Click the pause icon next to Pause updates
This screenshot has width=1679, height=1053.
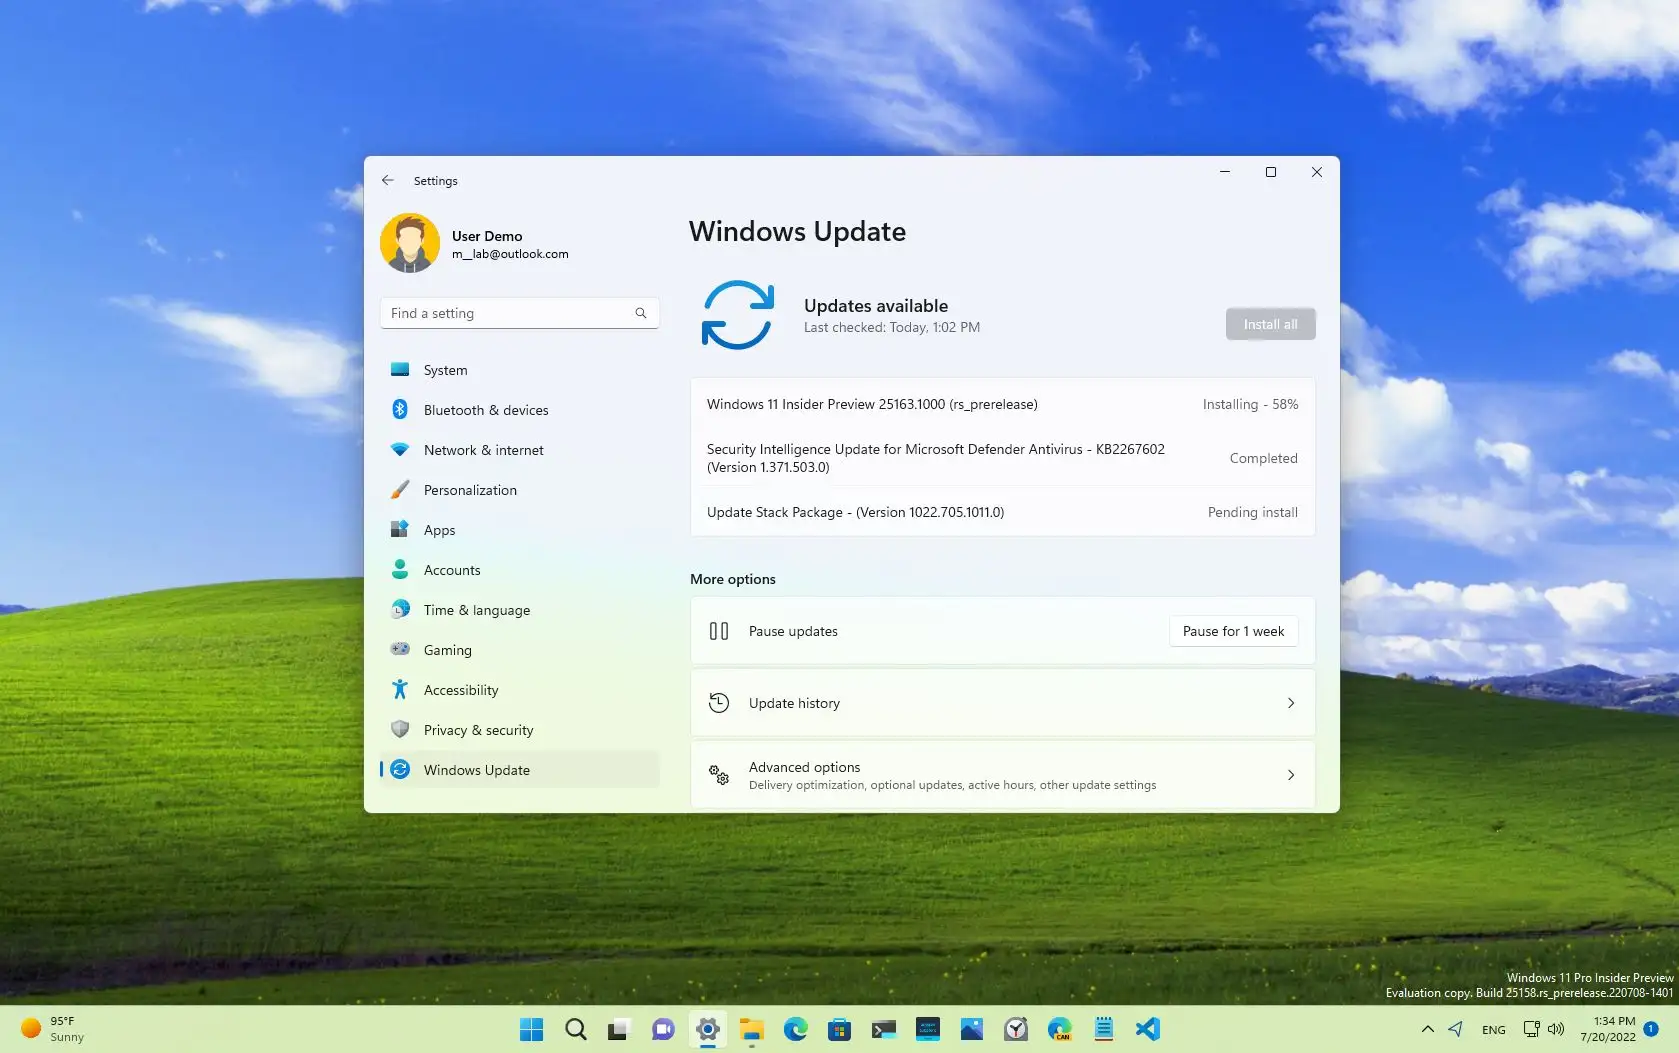(719, 631)
